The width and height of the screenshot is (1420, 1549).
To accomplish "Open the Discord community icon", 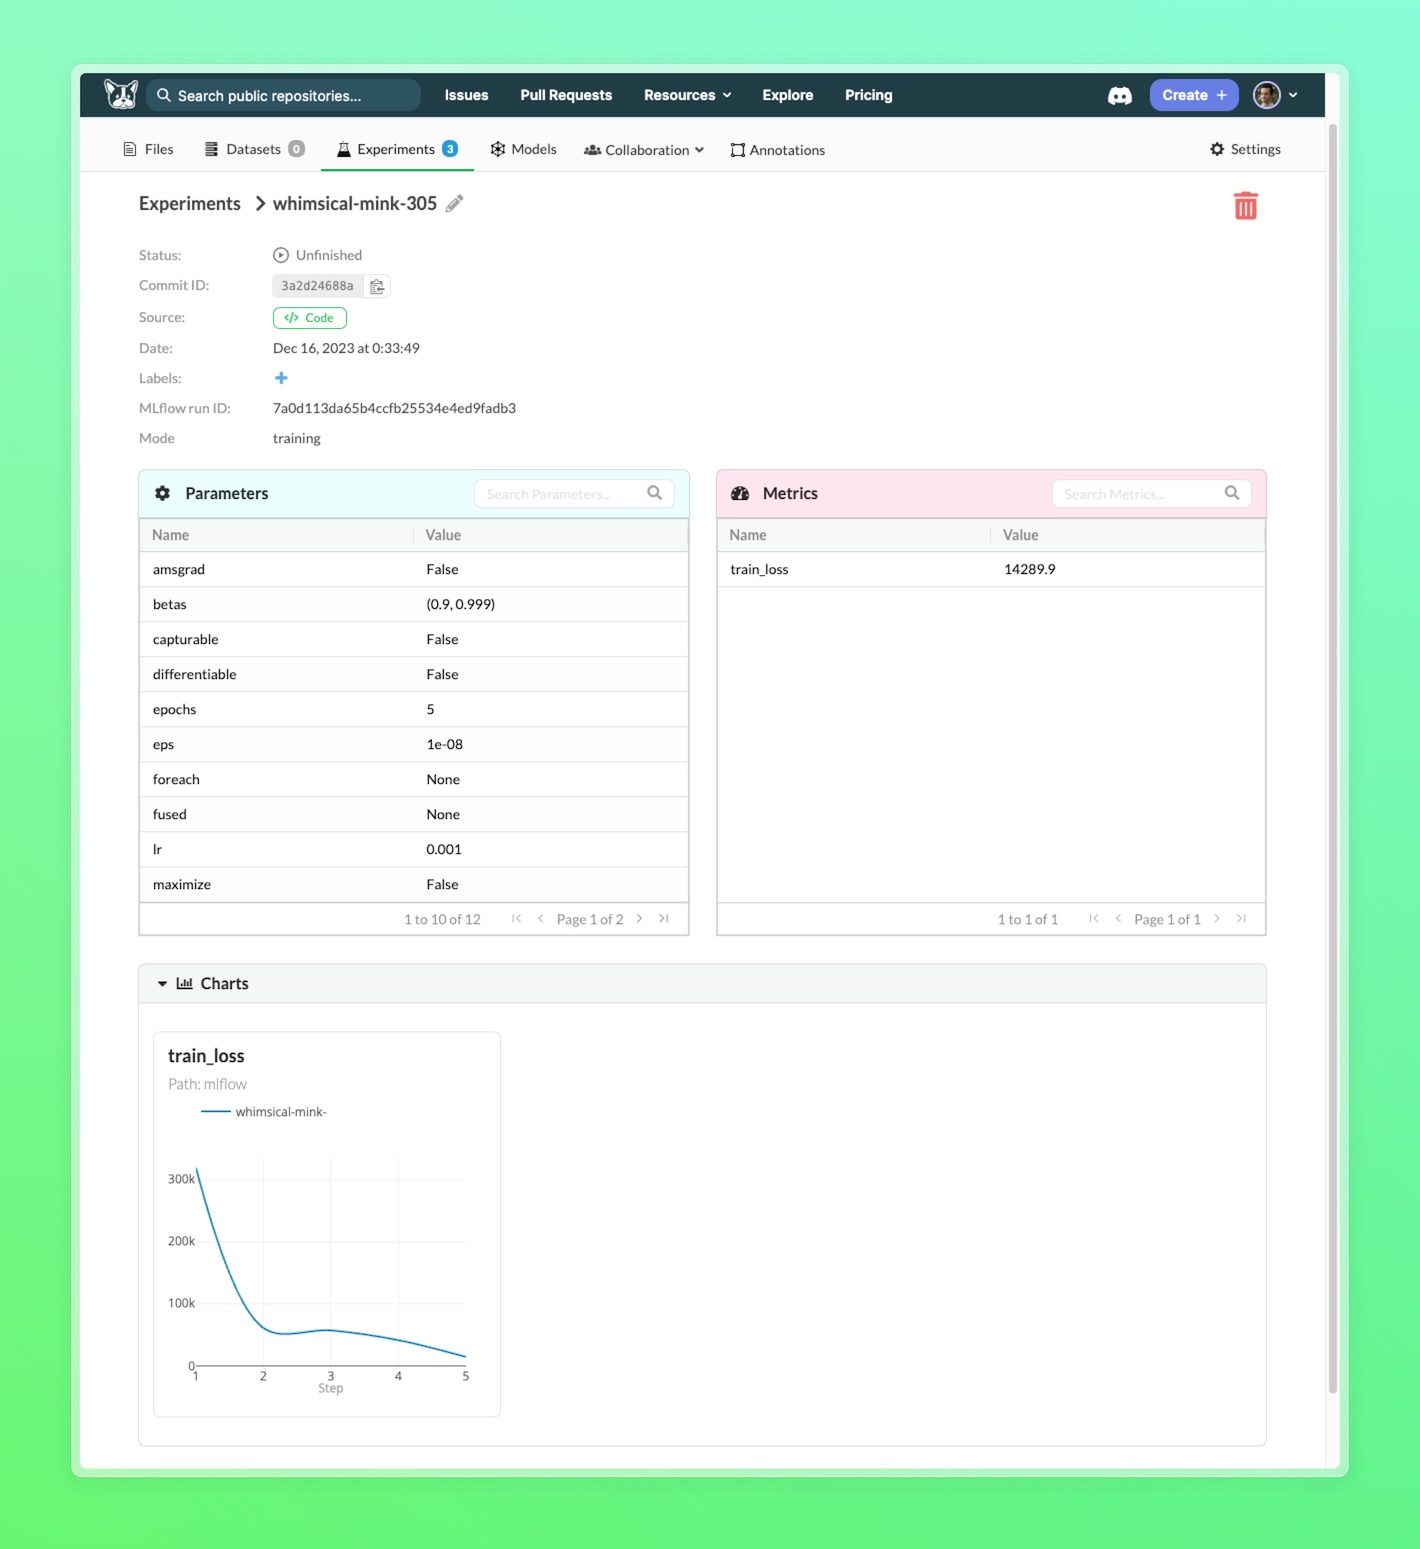I will point(1120,96).
